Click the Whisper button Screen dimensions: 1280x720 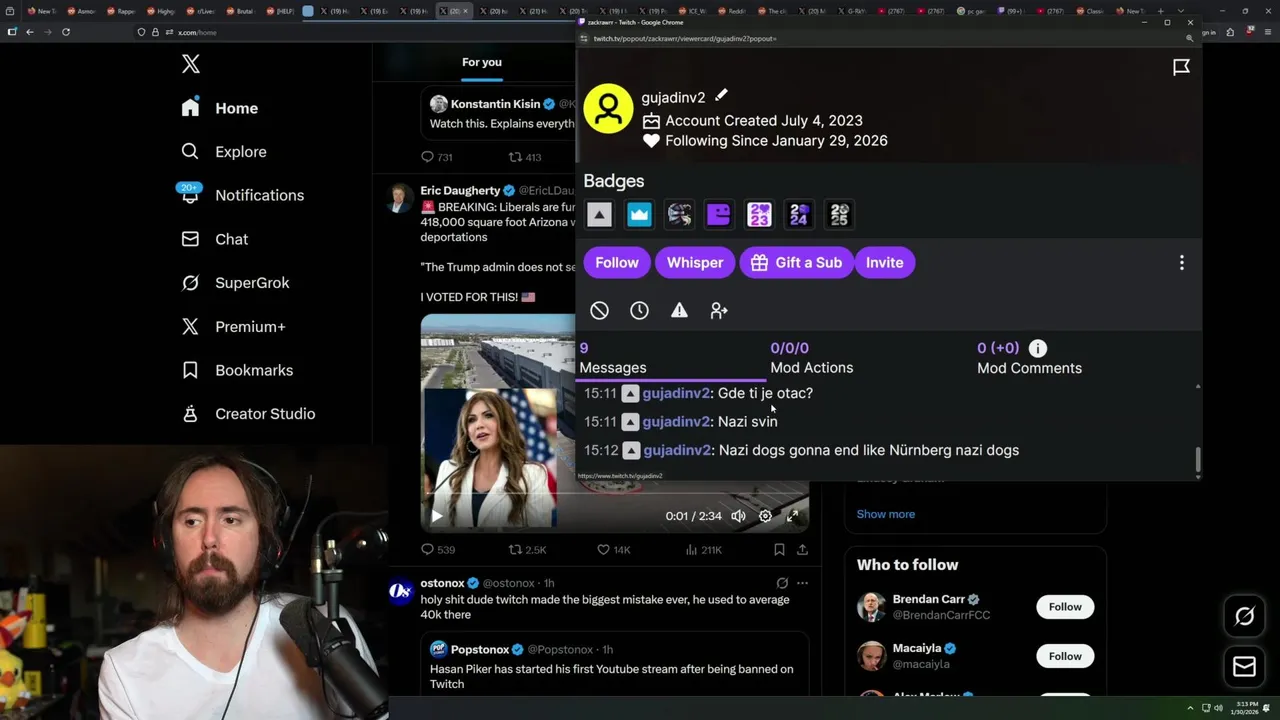[695, 263]
